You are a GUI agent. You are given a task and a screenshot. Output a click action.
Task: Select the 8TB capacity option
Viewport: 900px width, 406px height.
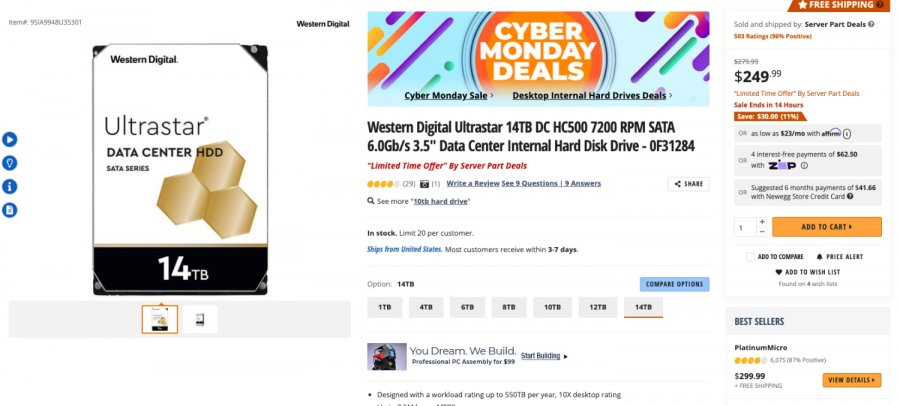[x=509, y=307]
